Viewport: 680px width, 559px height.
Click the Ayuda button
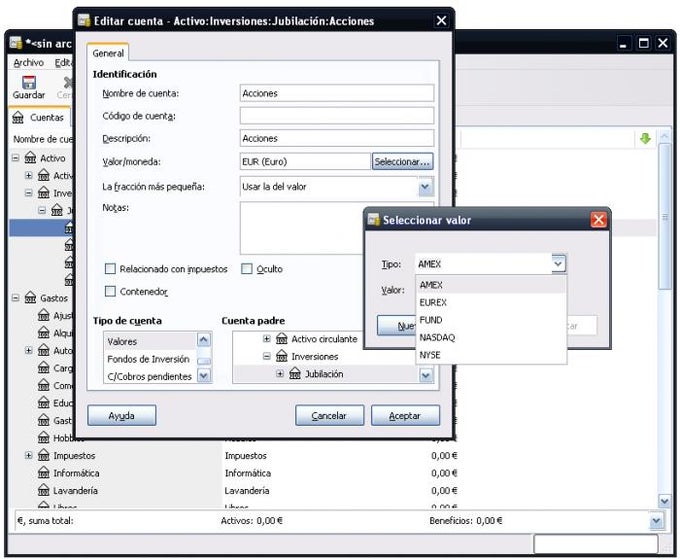coord(122,415)
